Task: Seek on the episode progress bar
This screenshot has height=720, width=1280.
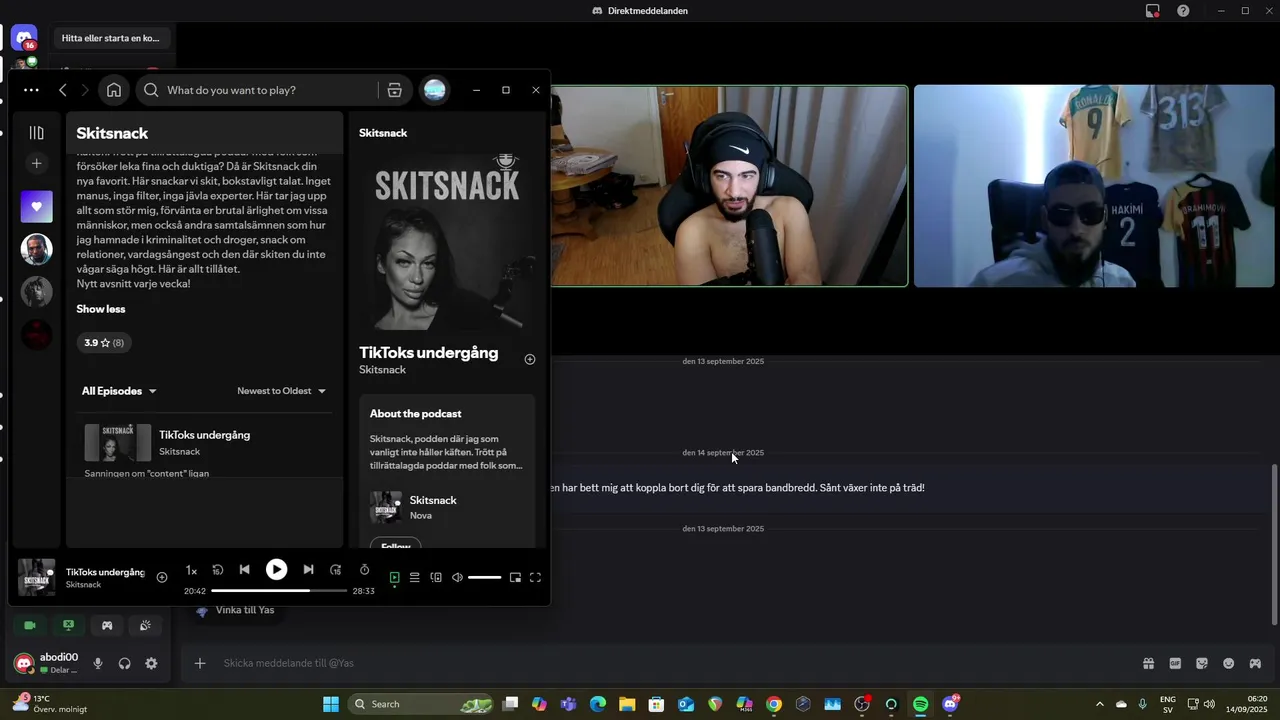Action: pos(279,591)
